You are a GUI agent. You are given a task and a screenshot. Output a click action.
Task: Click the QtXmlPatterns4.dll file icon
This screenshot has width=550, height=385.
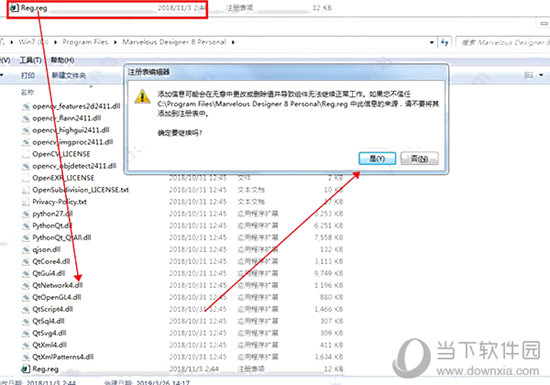coord(26,357)
